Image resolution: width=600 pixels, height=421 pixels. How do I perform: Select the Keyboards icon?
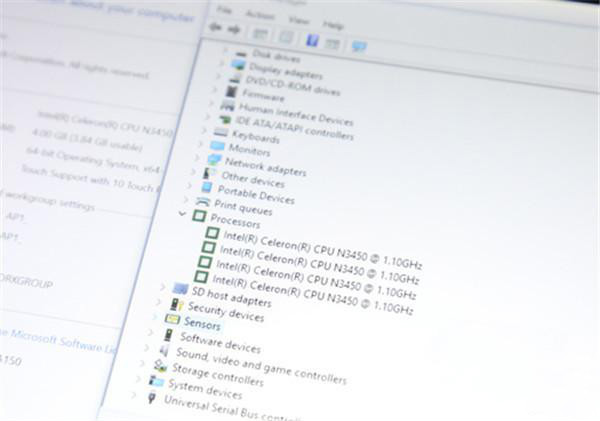point(221,132)
